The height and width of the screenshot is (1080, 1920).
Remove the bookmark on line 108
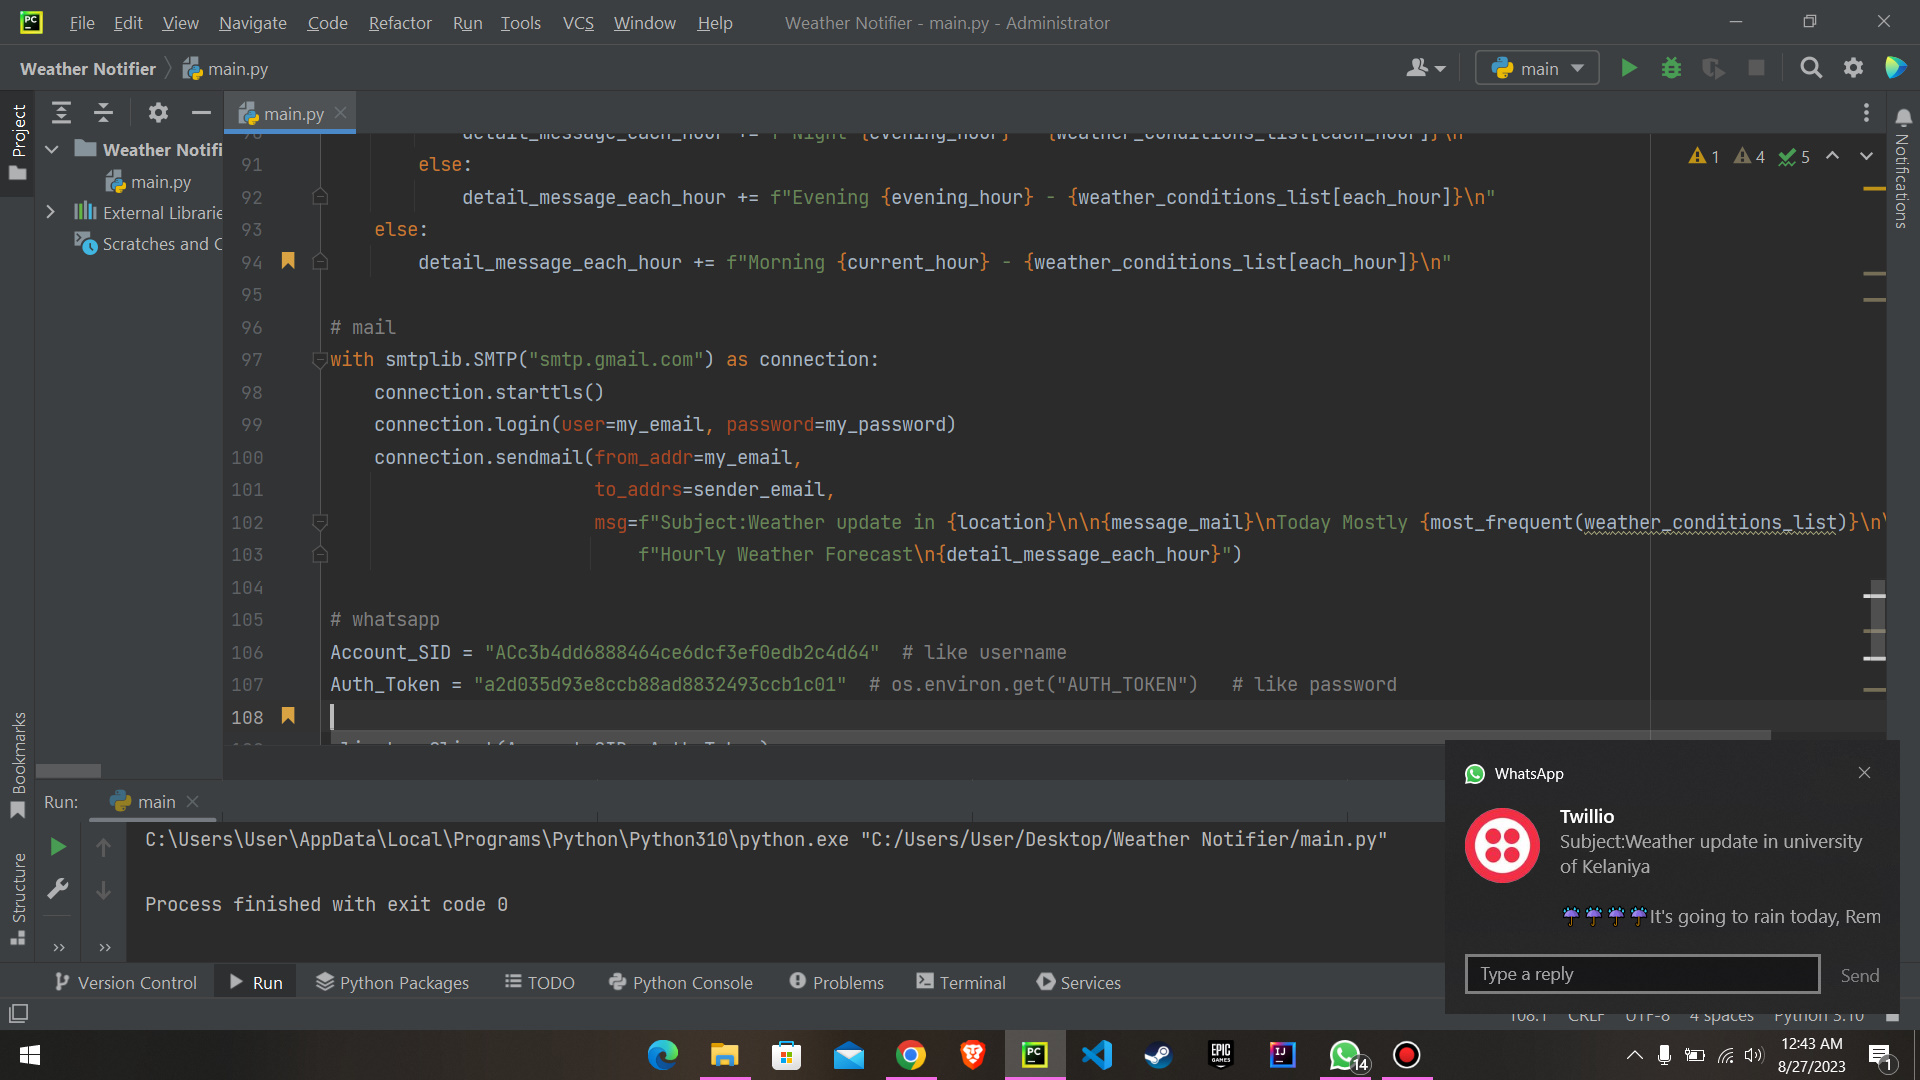coord(288,716)
